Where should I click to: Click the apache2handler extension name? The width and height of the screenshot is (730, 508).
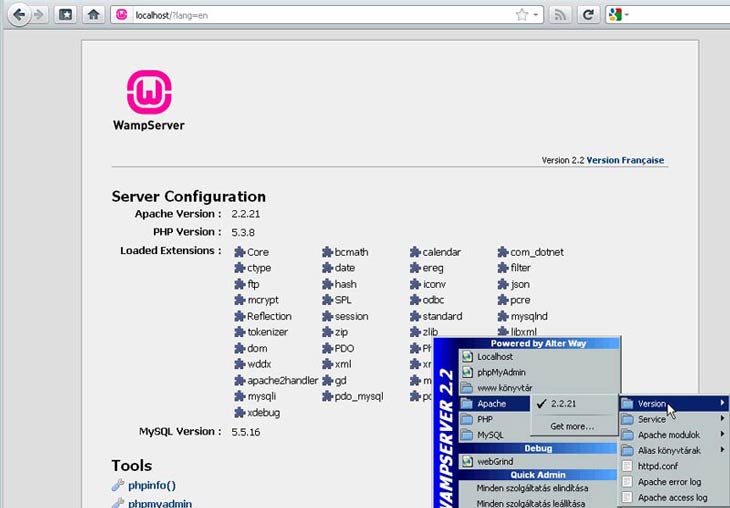pyautogui.click(x=283, y=380)
